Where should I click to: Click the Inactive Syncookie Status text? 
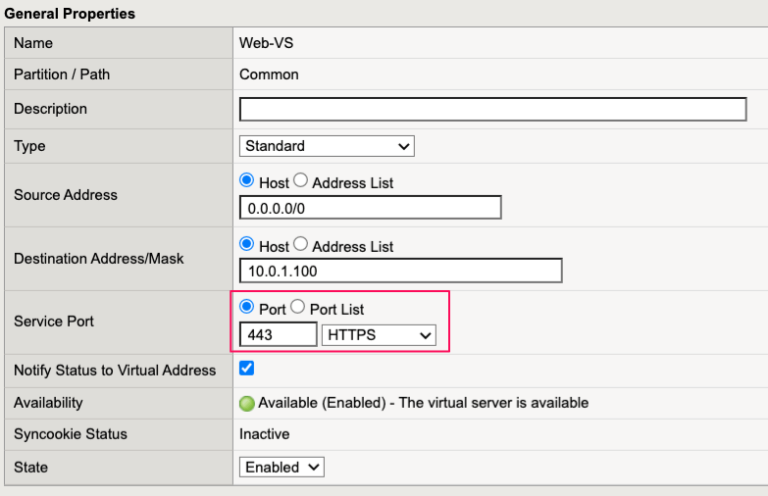265,434
